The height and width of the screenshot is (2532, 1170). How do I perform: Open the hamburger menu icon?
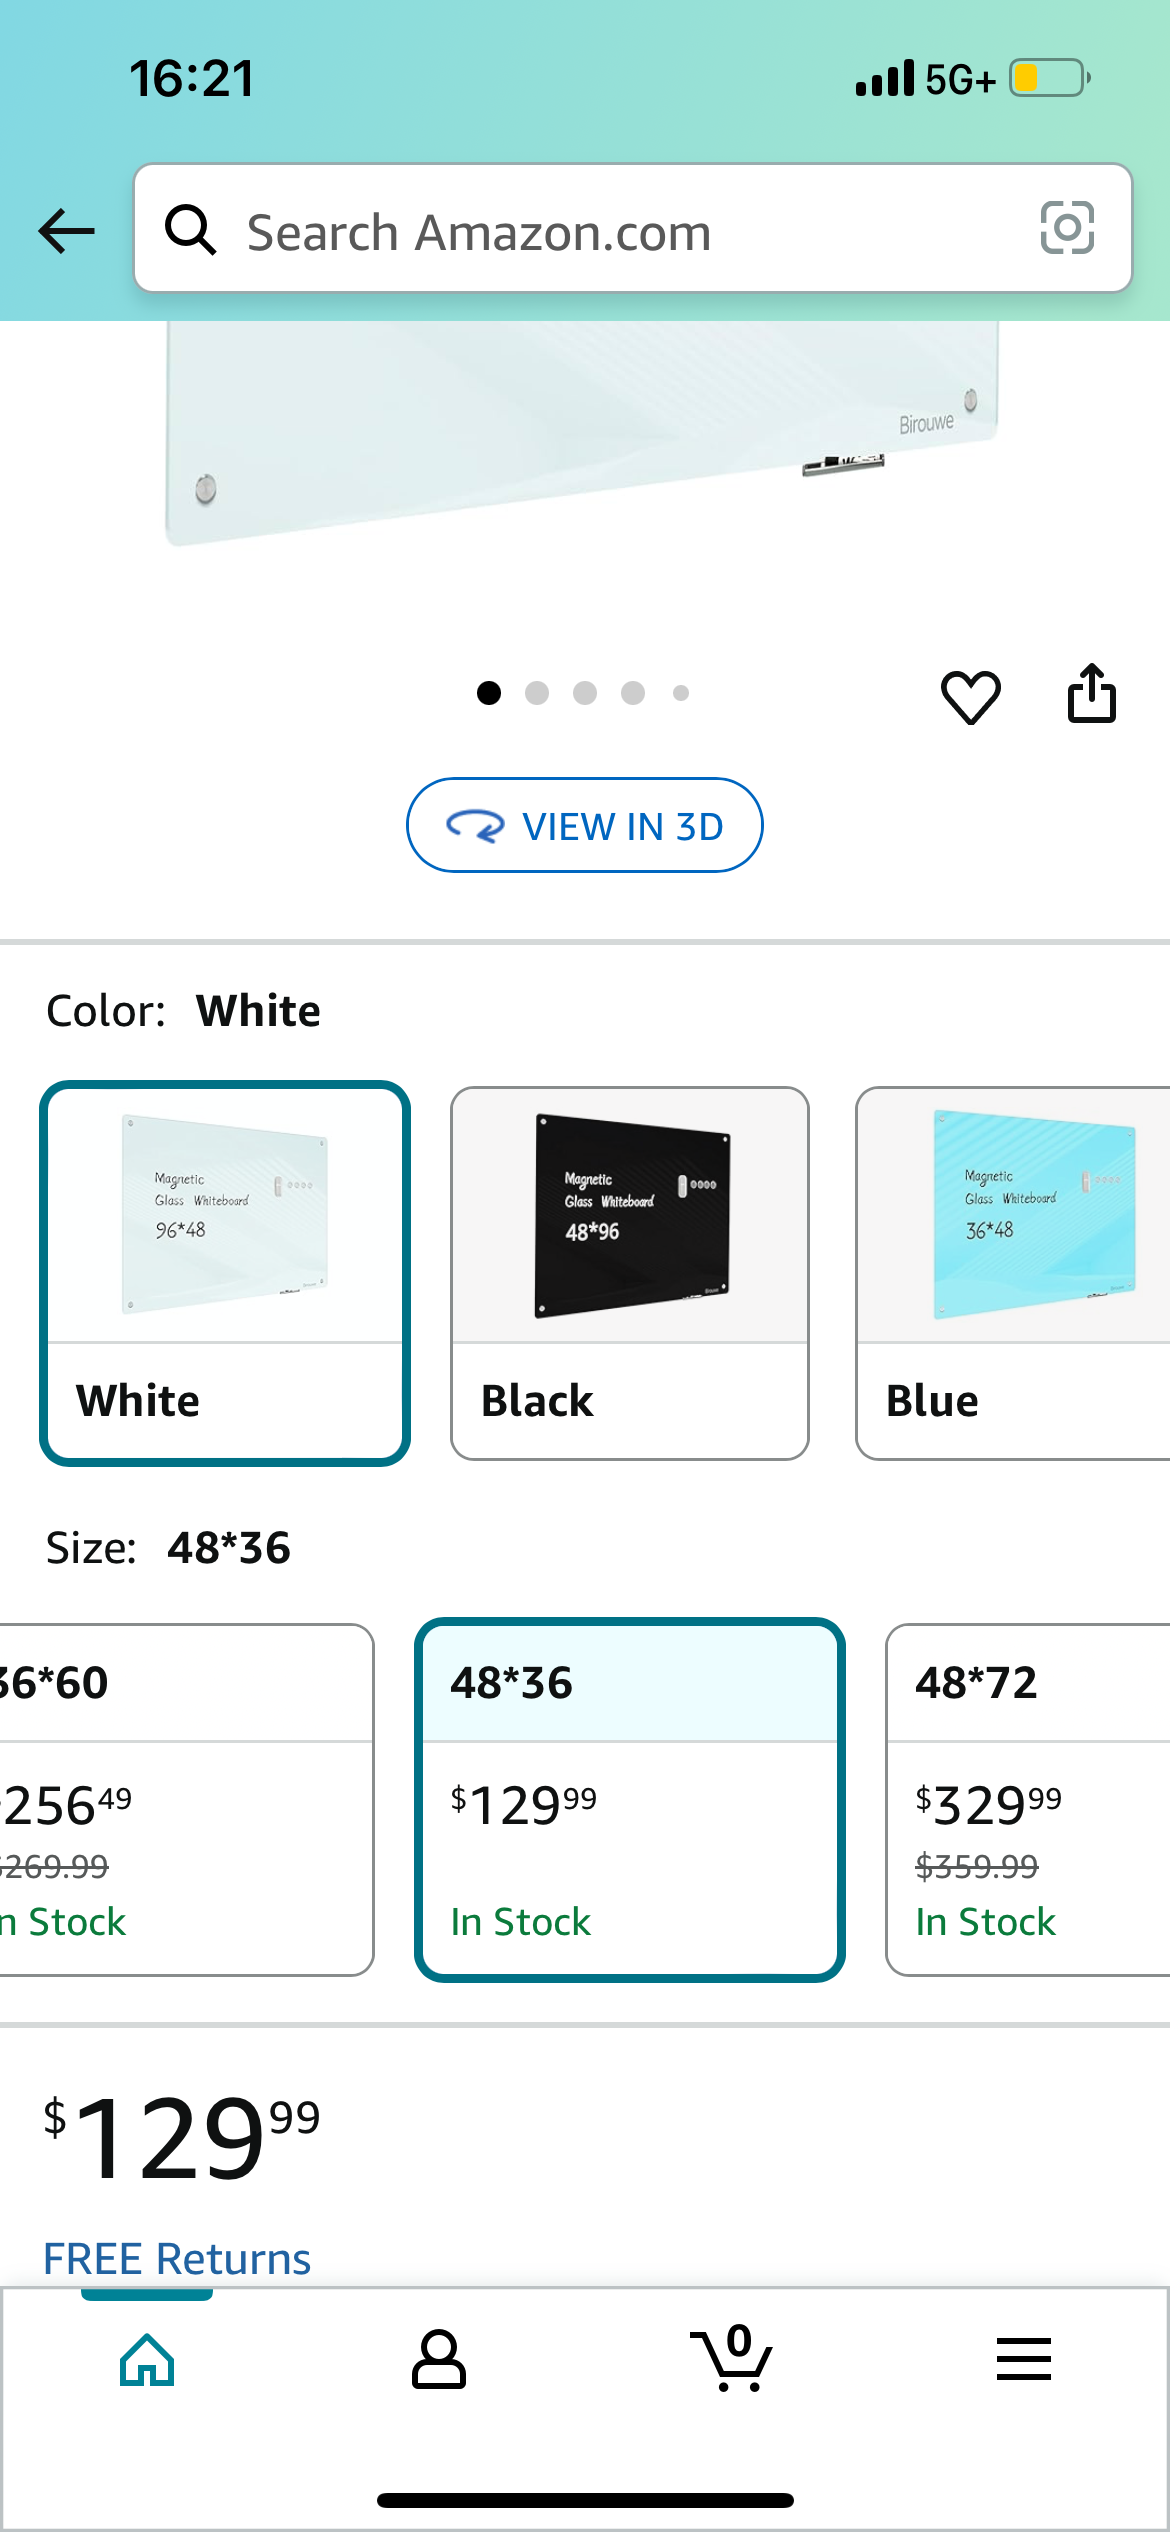(1024, 2360)
